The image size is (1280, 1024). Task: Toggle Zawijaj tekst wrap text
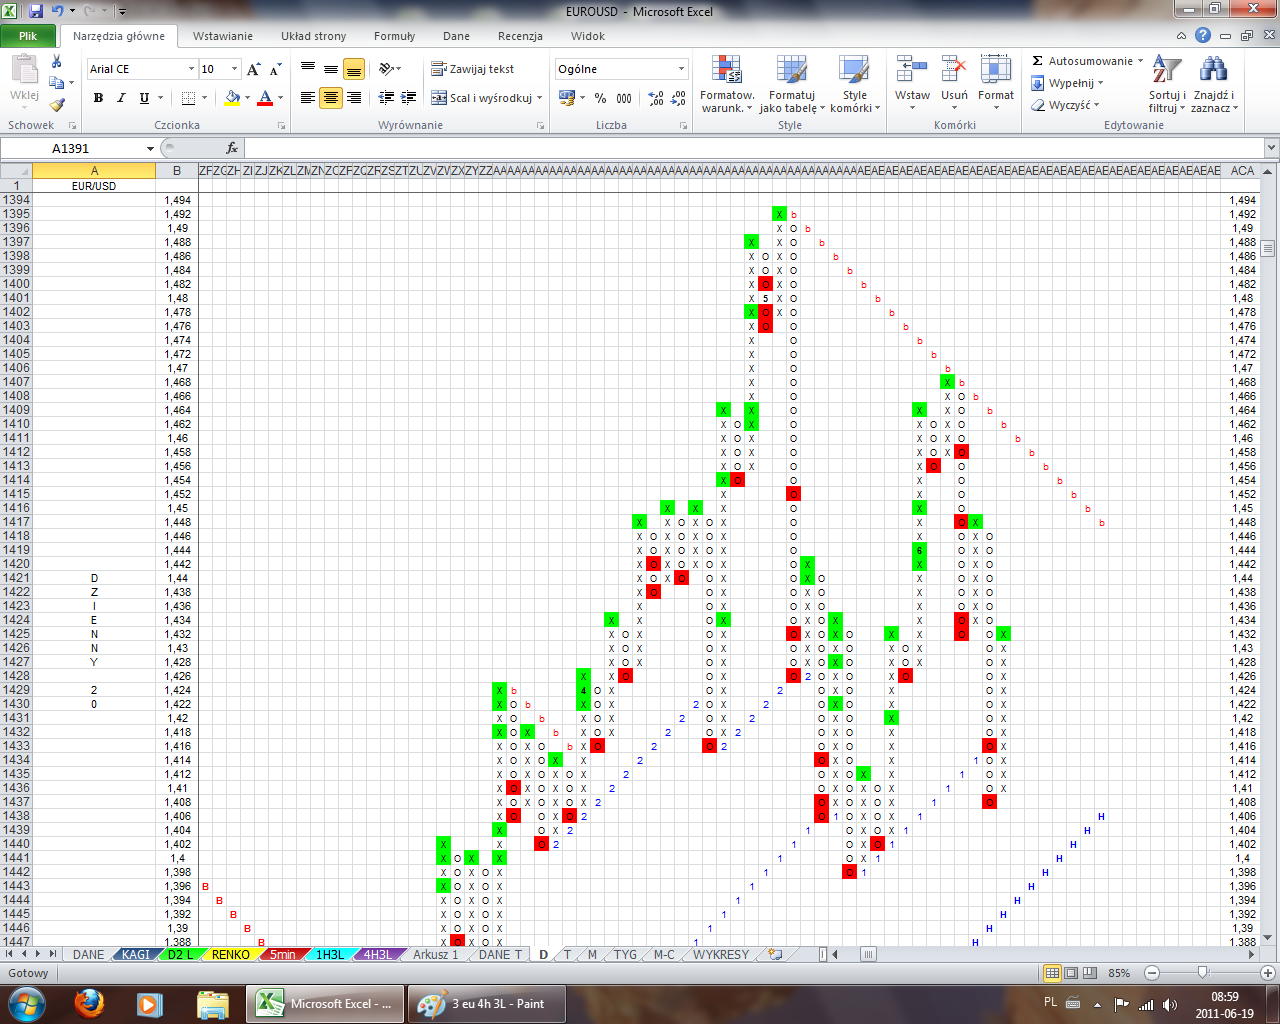(x=473, y=69)
